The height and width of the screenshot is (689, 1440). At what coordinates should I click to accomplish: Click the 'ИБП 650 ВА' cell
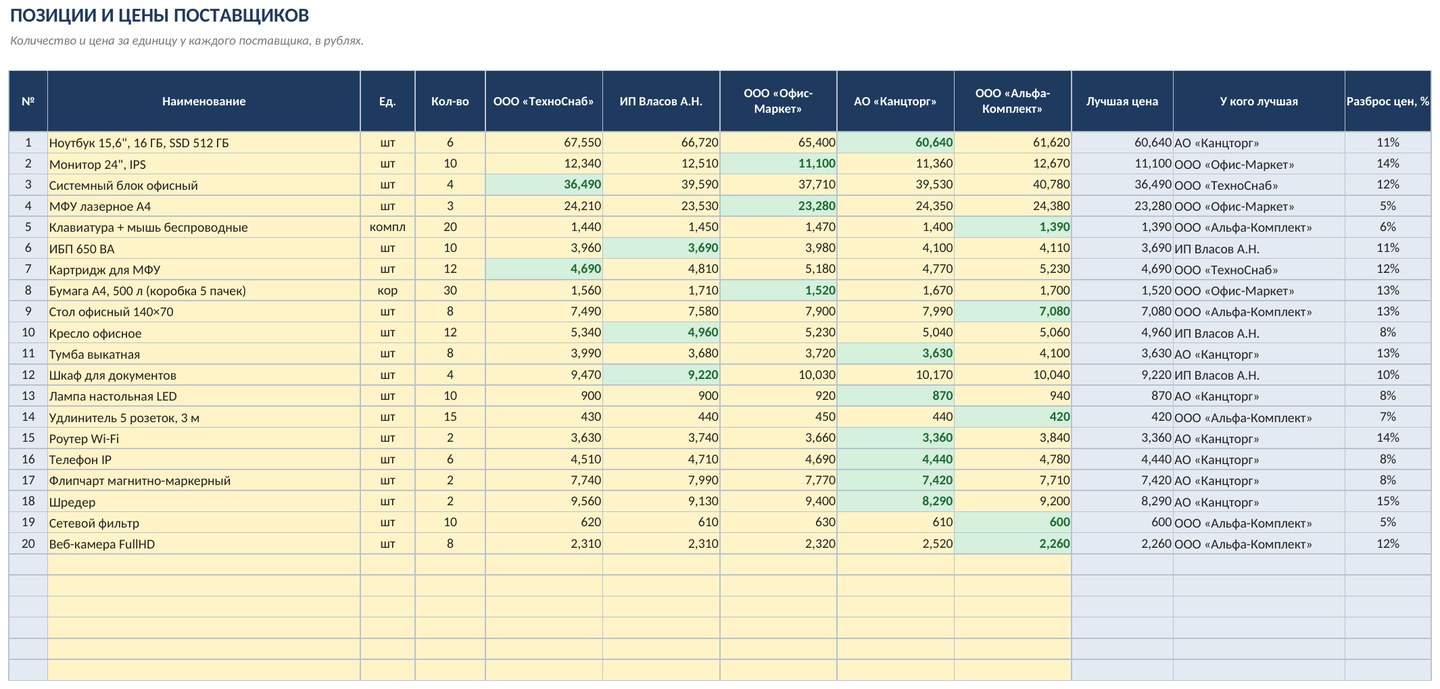[x=204, y=248]
